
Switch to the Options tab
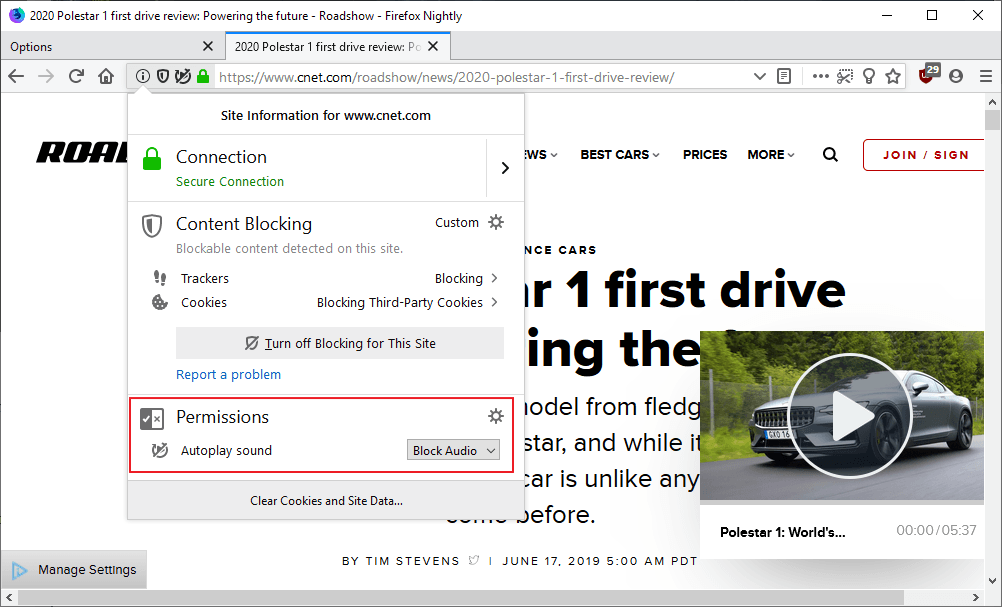click(112, 47)
